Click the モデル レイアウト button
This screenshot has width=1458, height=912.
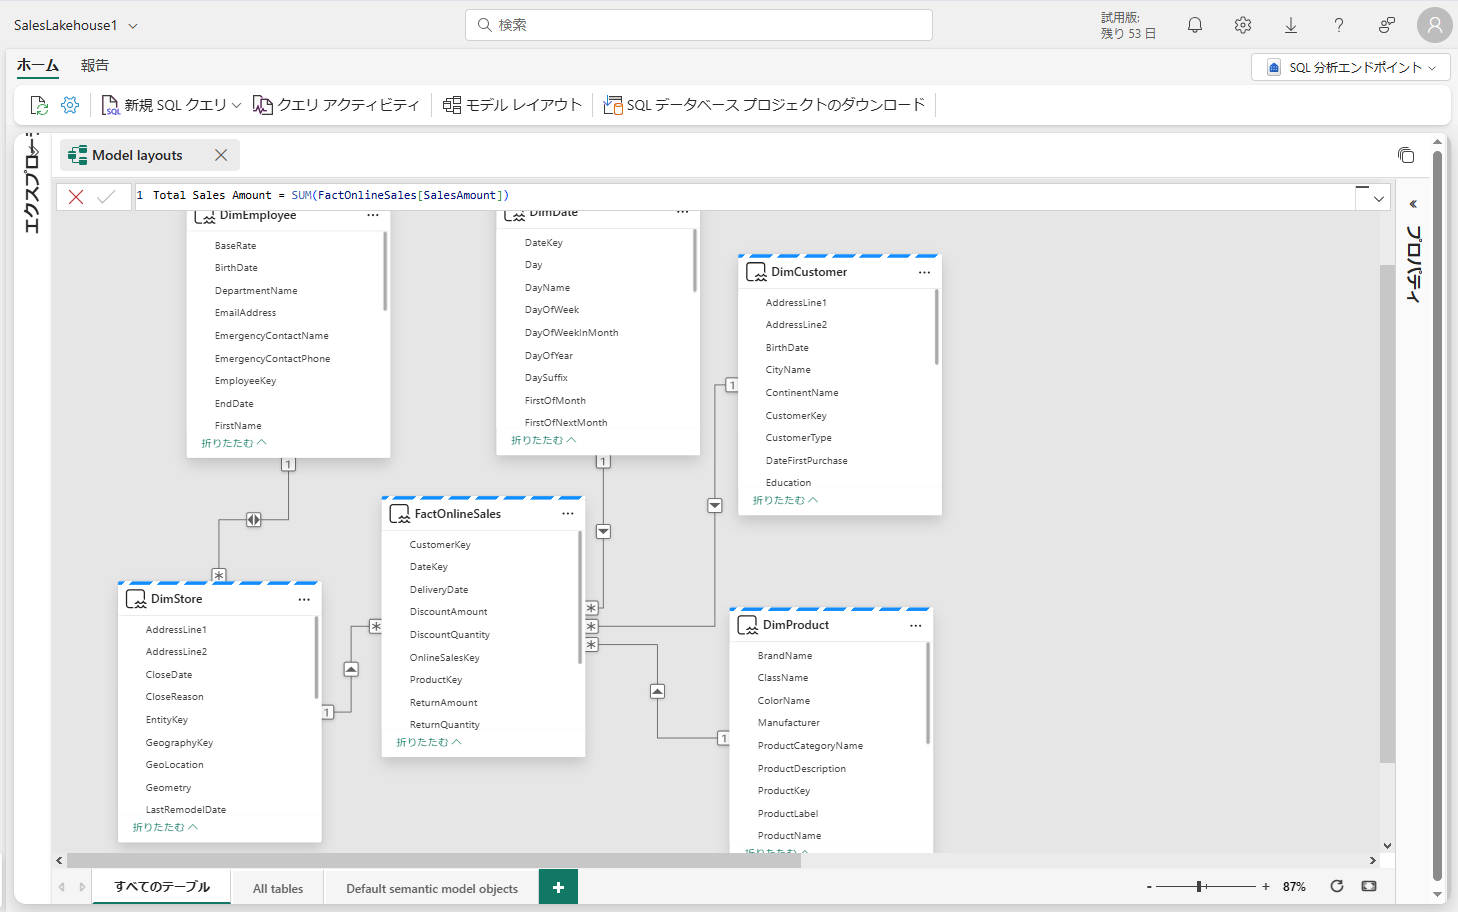(x=512, y=105)
